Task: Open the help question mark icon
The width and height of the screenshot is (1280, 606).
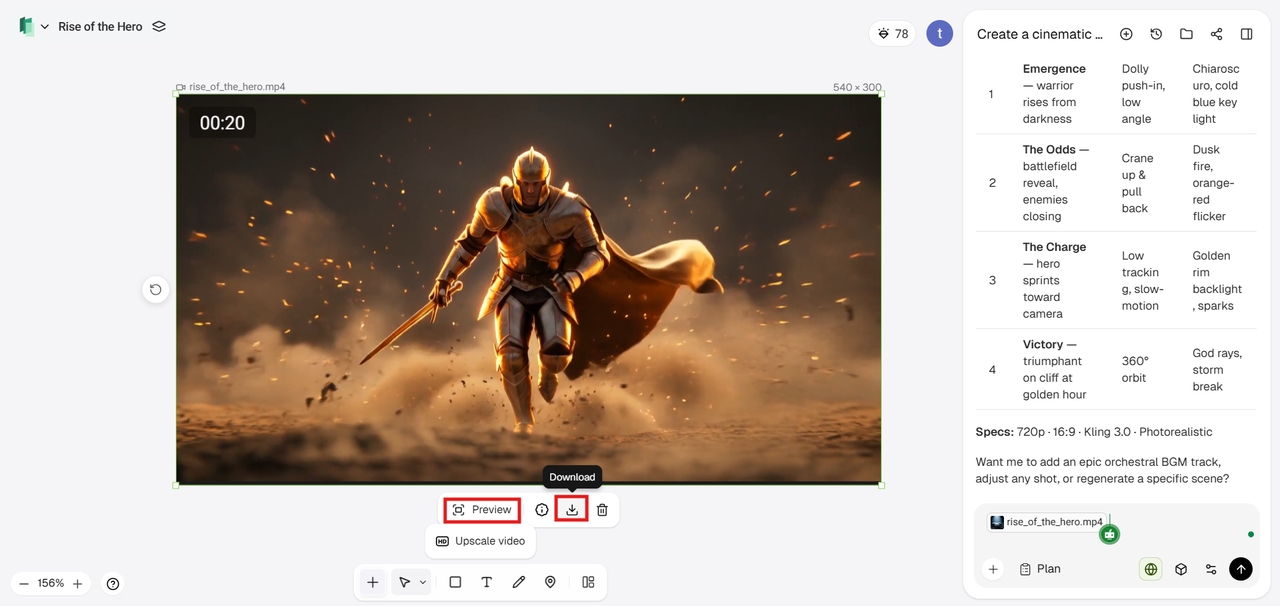Action: point(113,584)
